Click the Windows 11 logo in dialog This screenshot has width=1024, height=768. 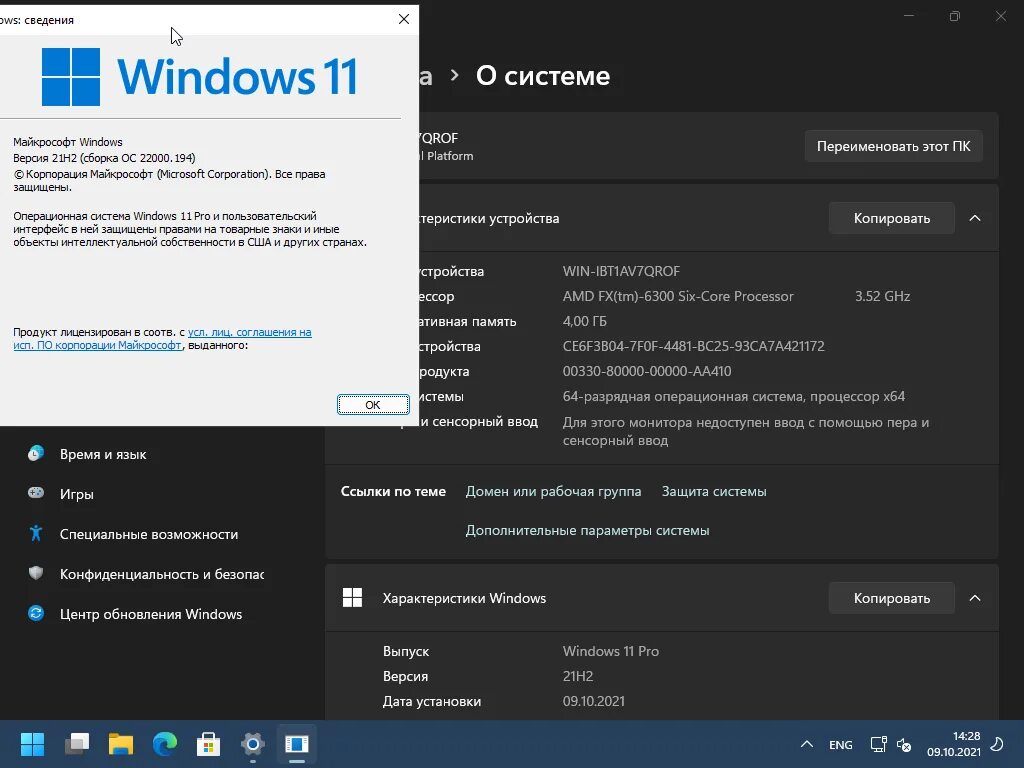(200, 76)
